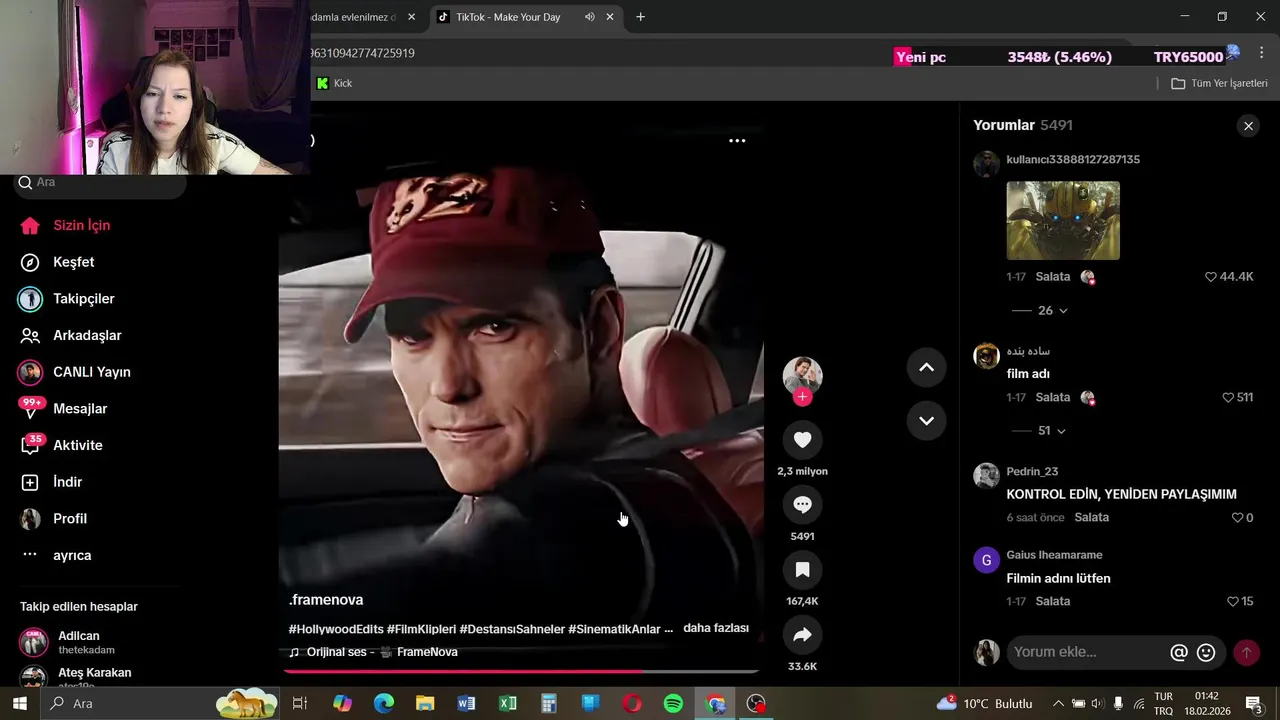Screen dimensions: 1280x720
Task: Open Windows notification center
Action: (1254, 704)
